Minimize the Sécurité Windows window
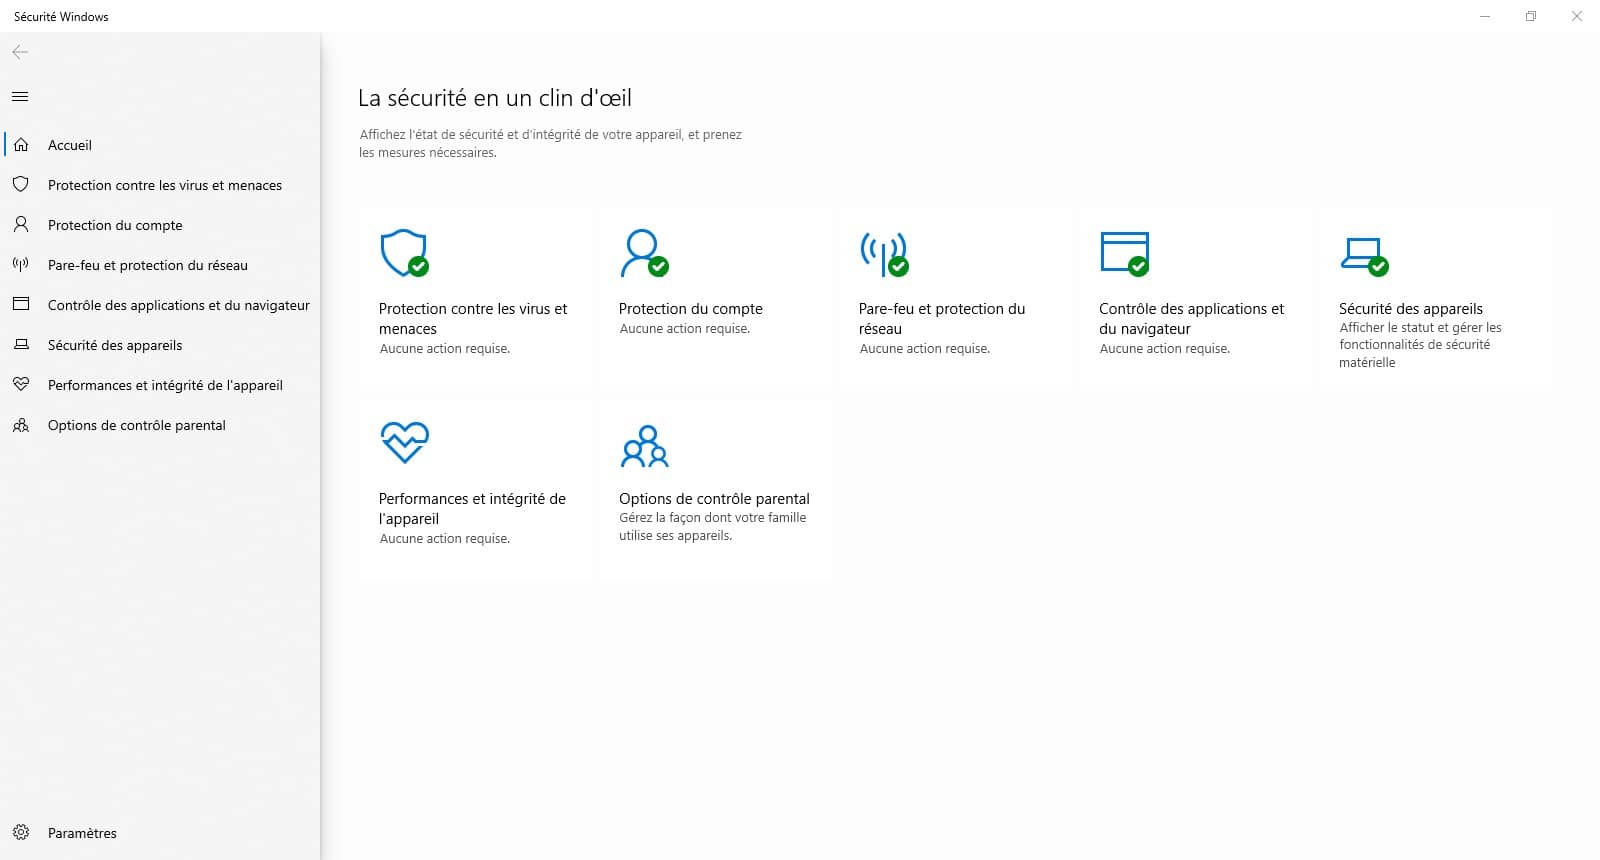The width and height of the screenshot is (1600, 860). coord(1485,16)
